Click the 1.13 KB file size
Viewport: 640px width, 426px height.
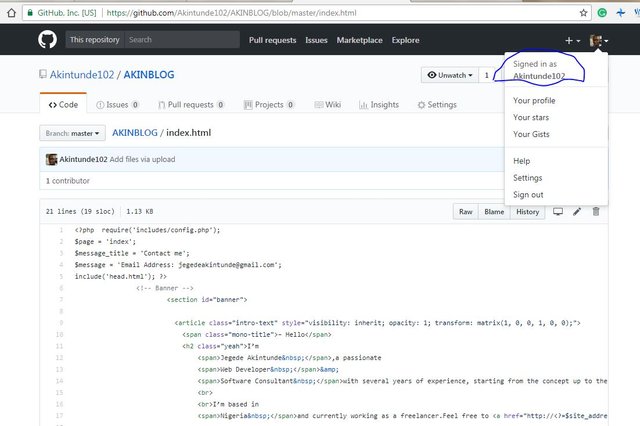coord(140,211)
